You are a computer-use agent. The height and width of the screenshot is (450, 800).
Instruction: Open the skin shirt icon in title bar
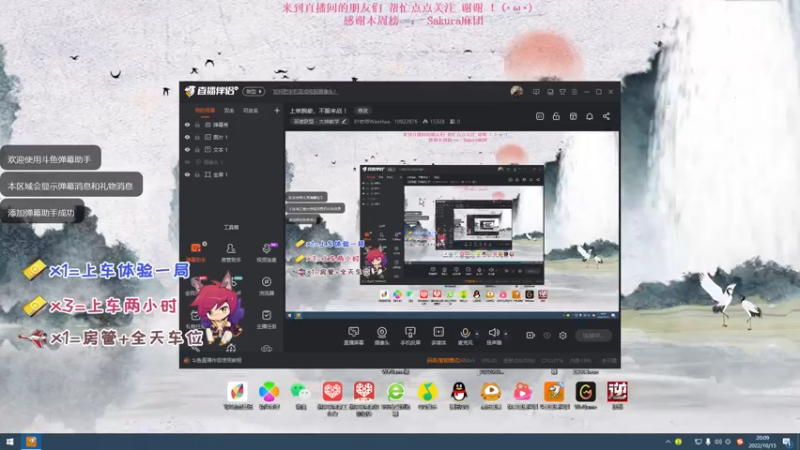click(562, 92)
